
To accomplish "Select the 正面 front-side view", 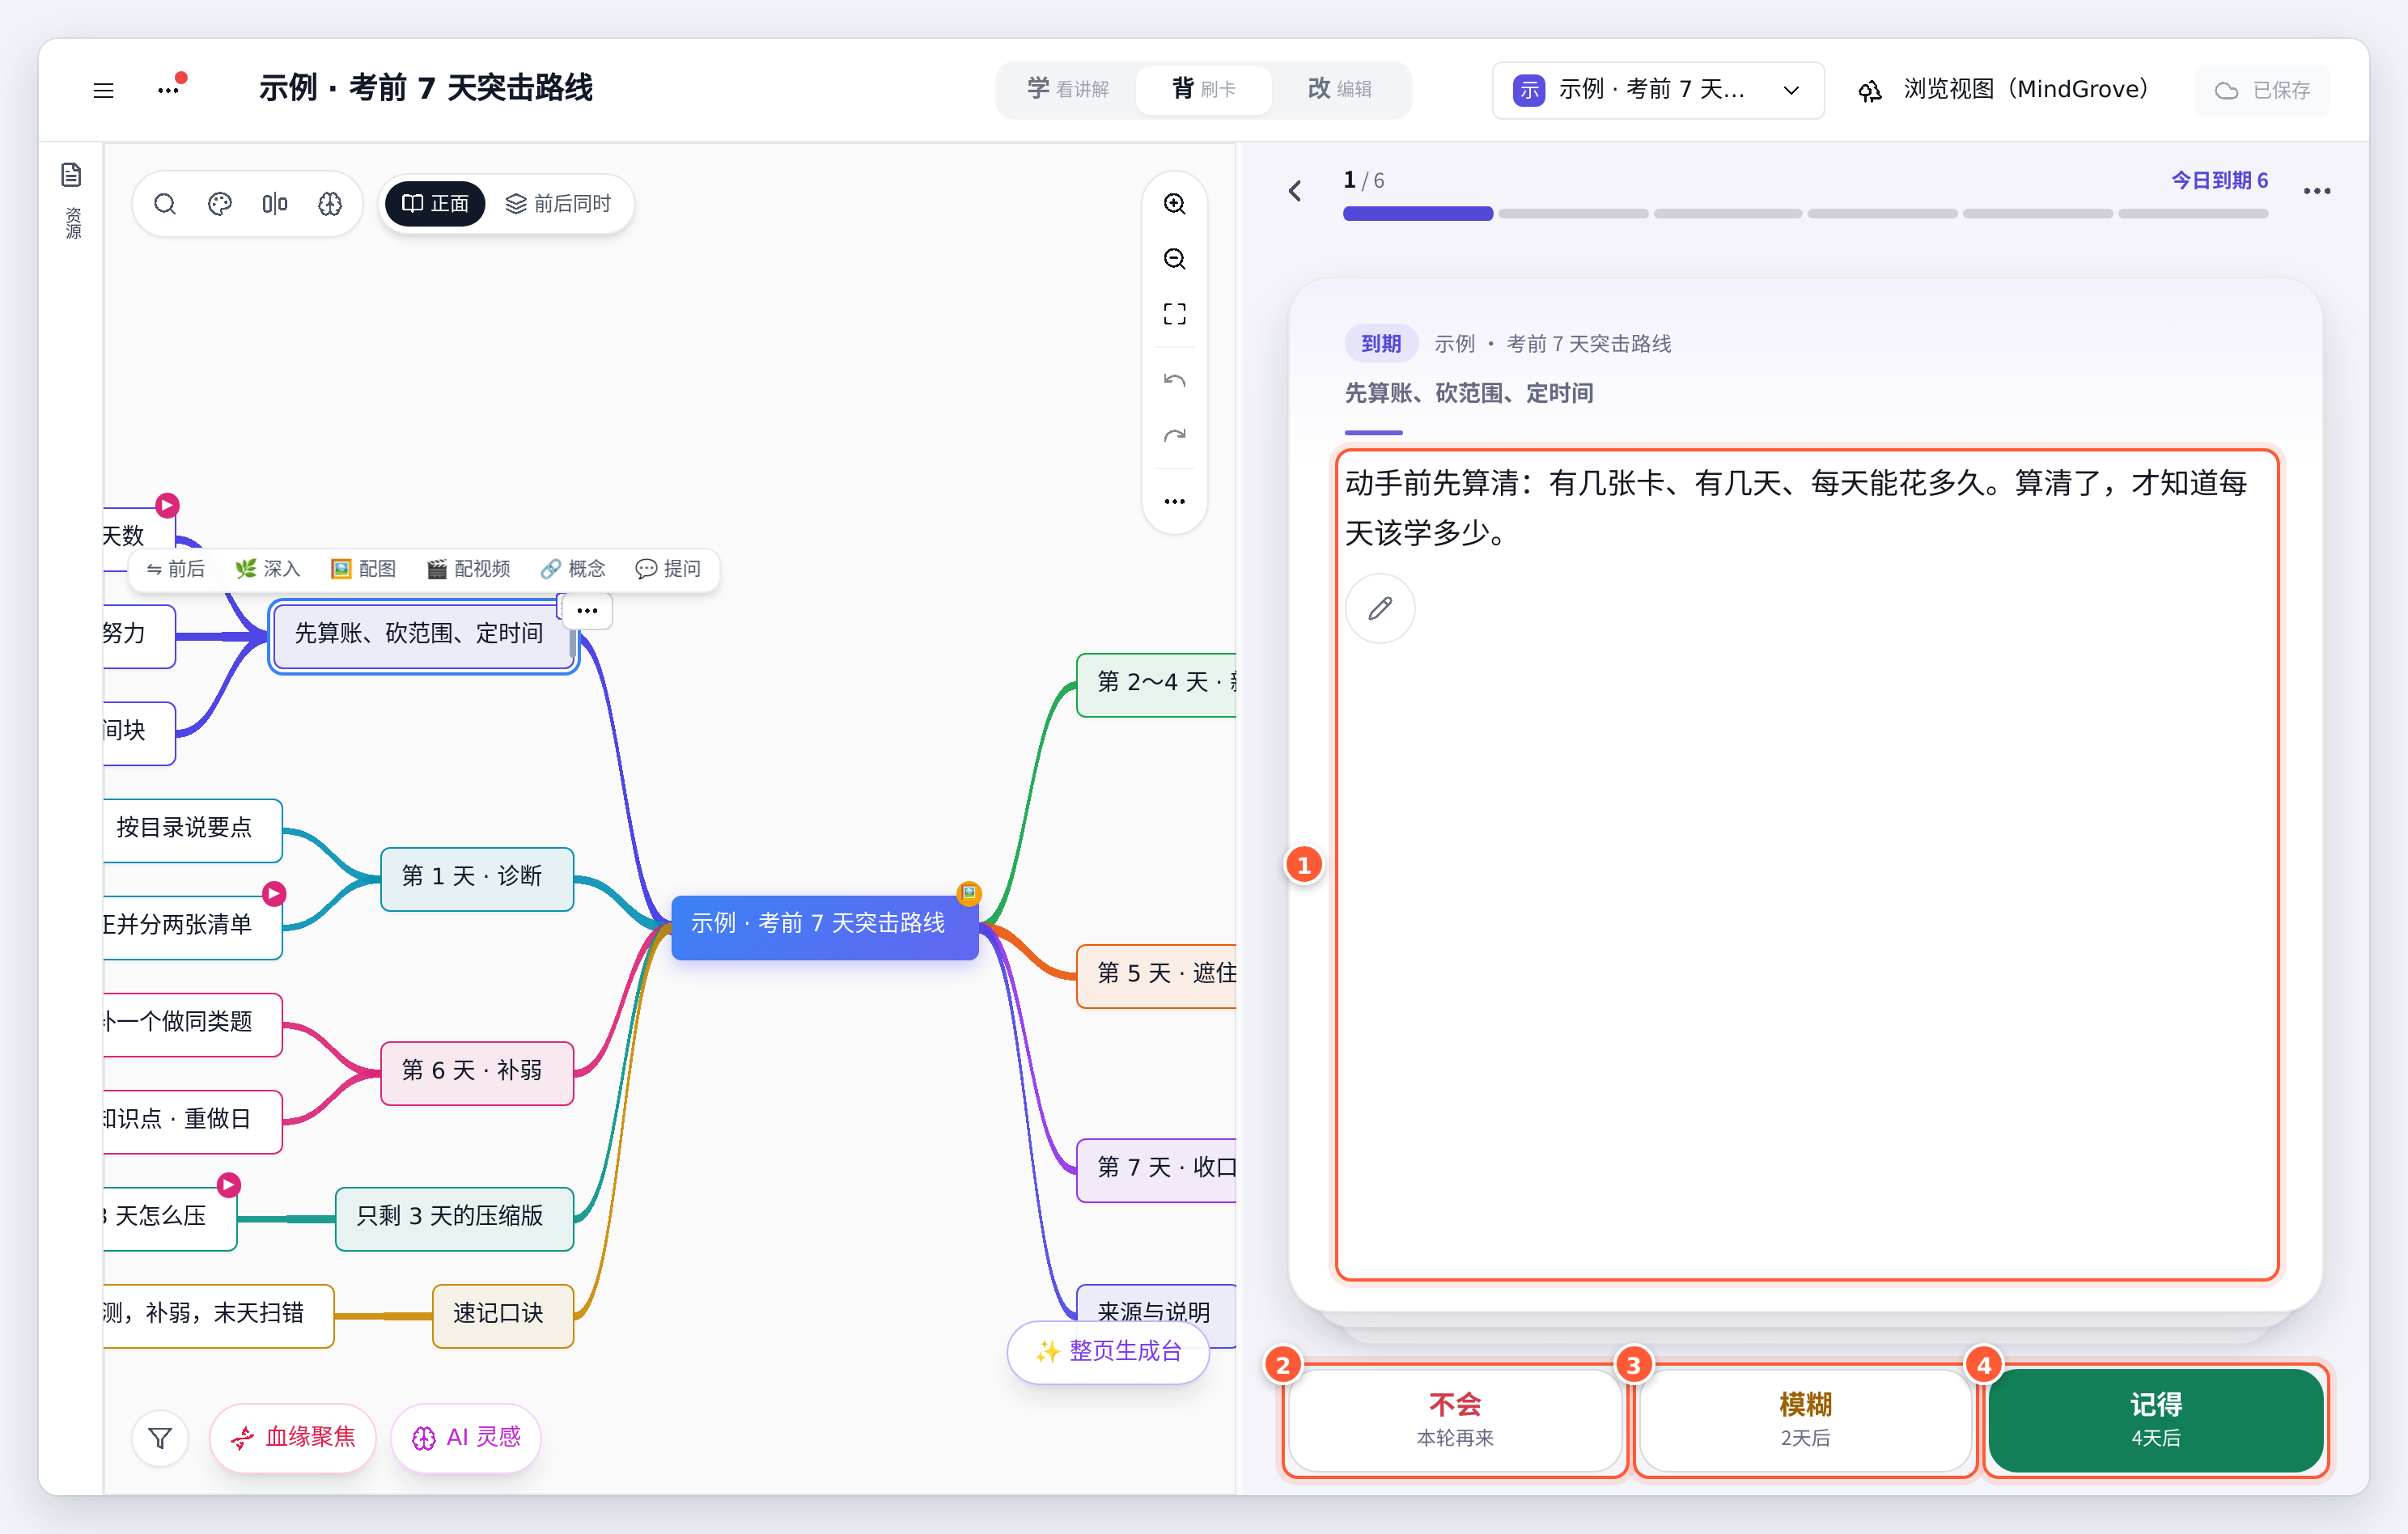I will coord(435,204).
